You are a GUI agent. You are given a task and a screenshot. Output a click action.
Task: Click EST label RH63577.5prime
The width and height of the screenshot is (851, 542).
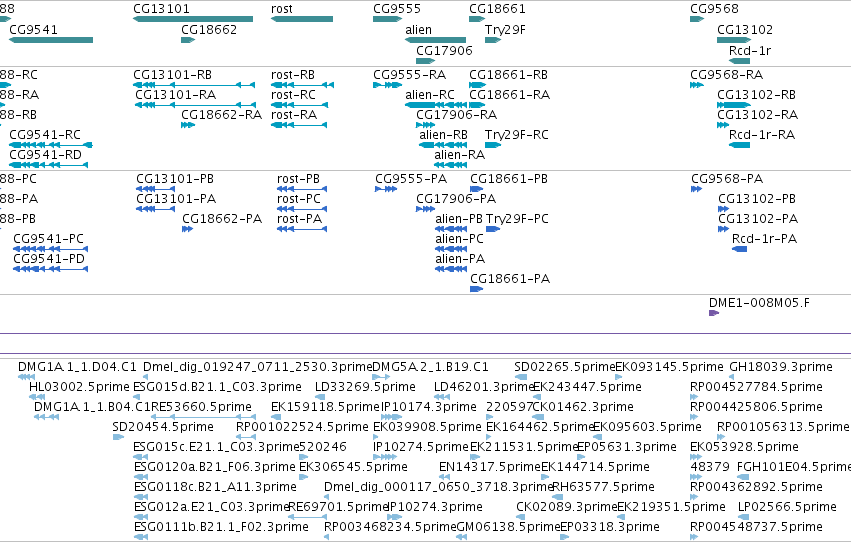coord(603,487)
